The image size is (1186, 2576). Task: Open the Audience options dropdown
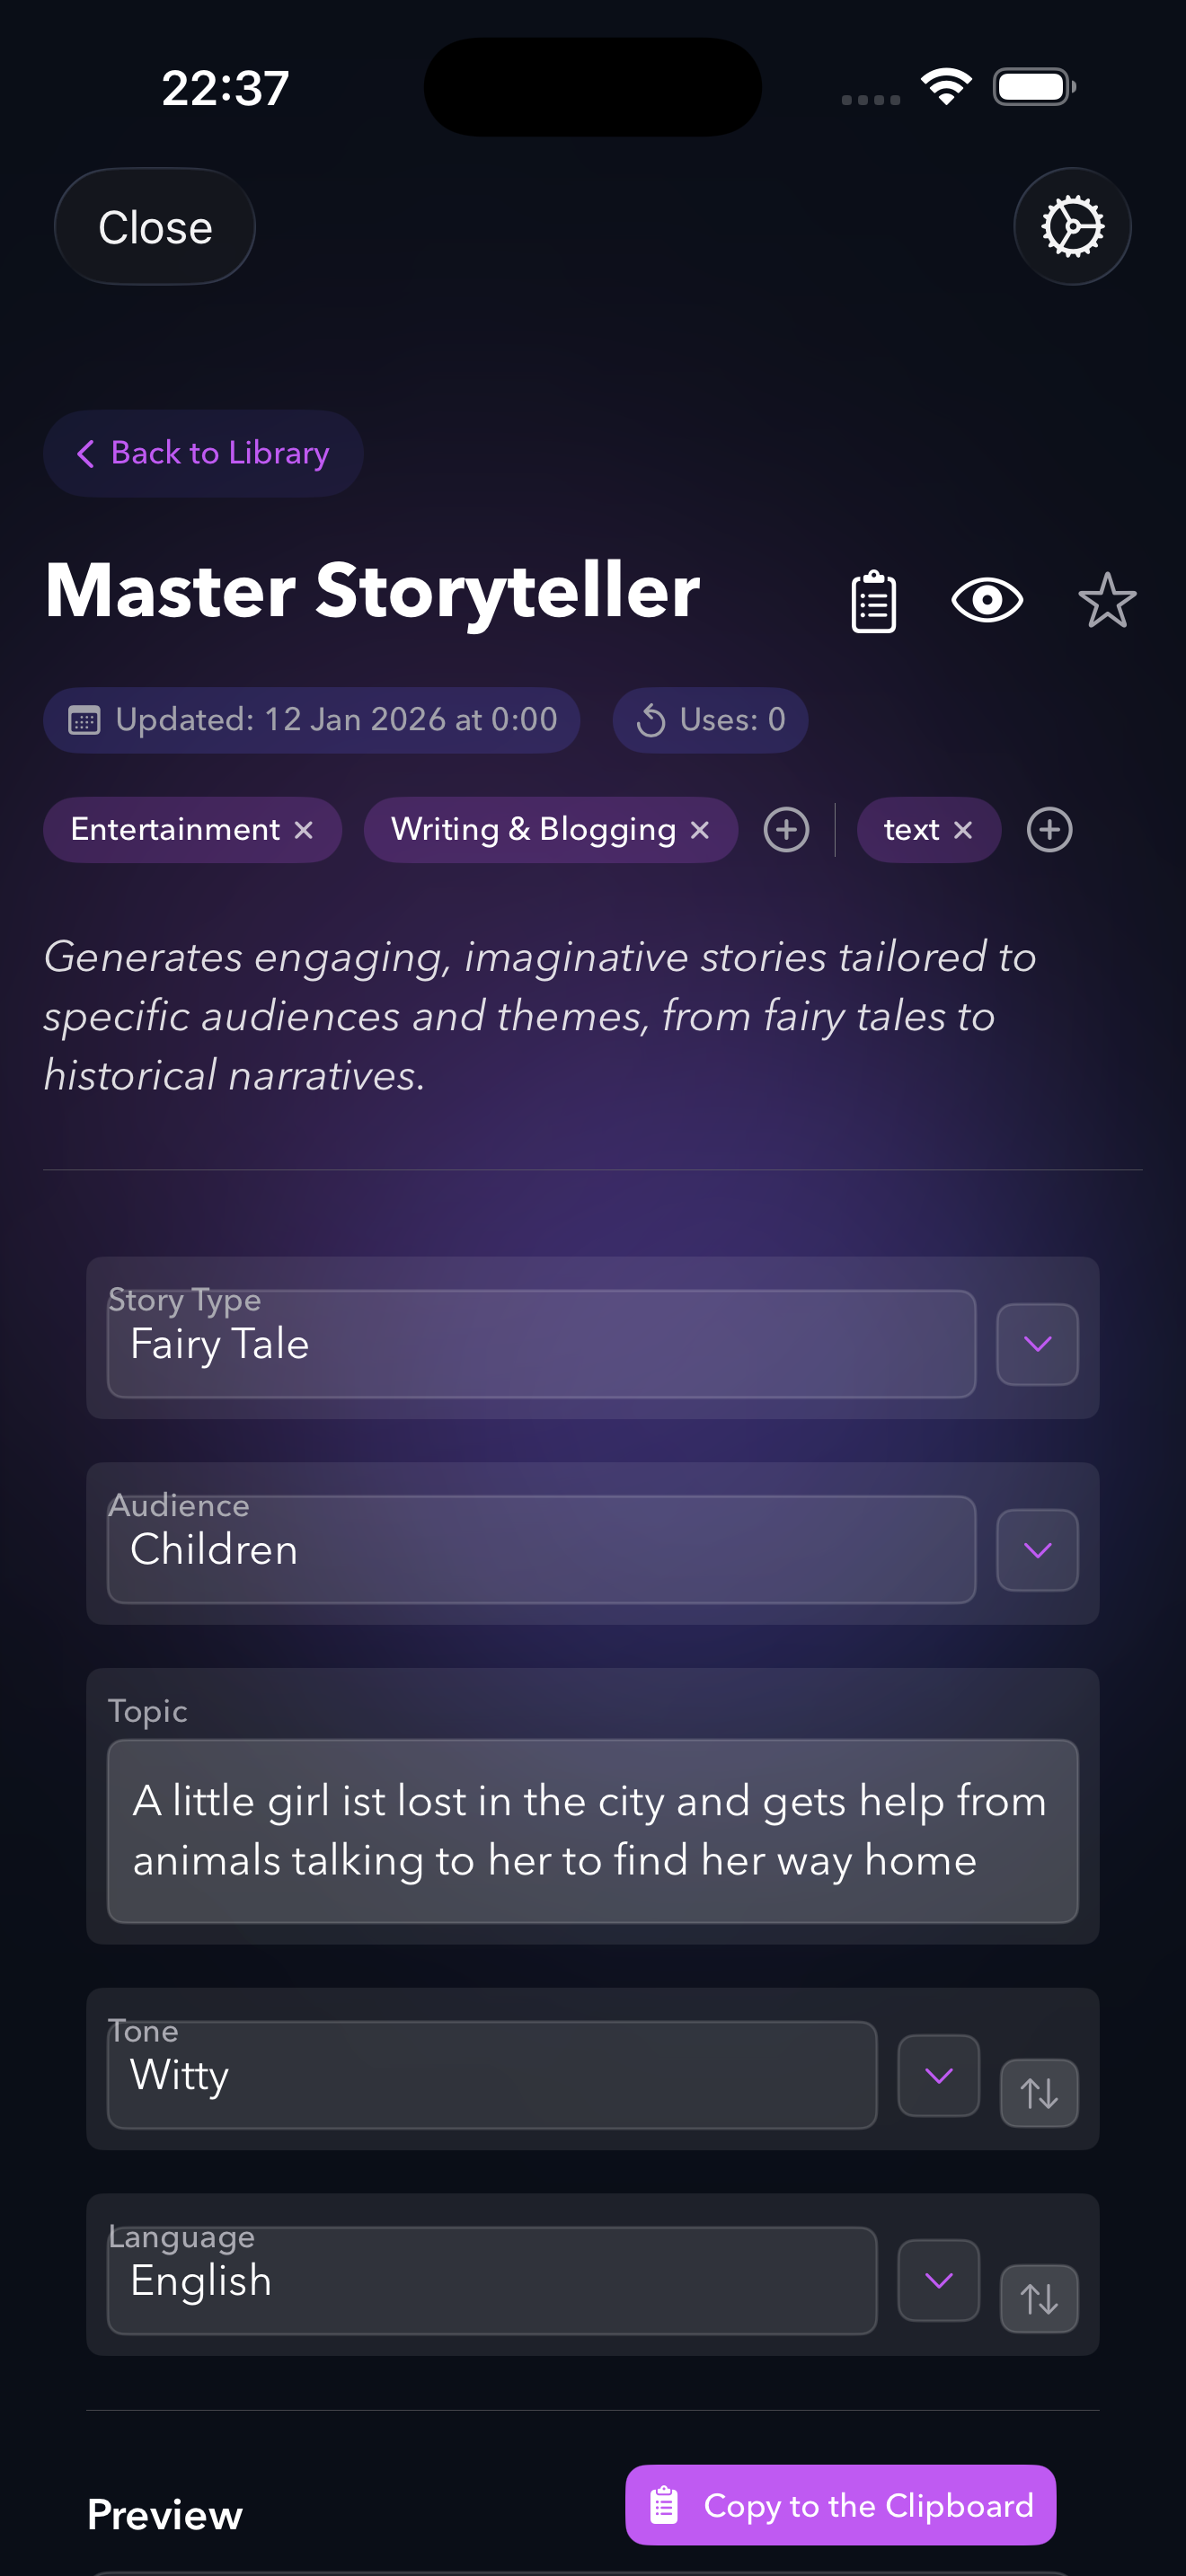[1037, 1550]
